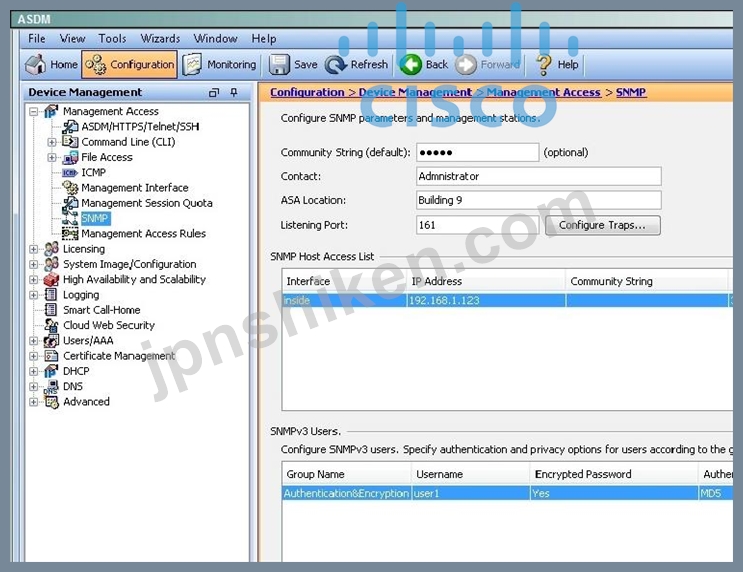This screenshot has width=743, height=572.
Task: Click the ASDM/HTTPS/Telnet/SSH item icon
Action: [70, 127]
